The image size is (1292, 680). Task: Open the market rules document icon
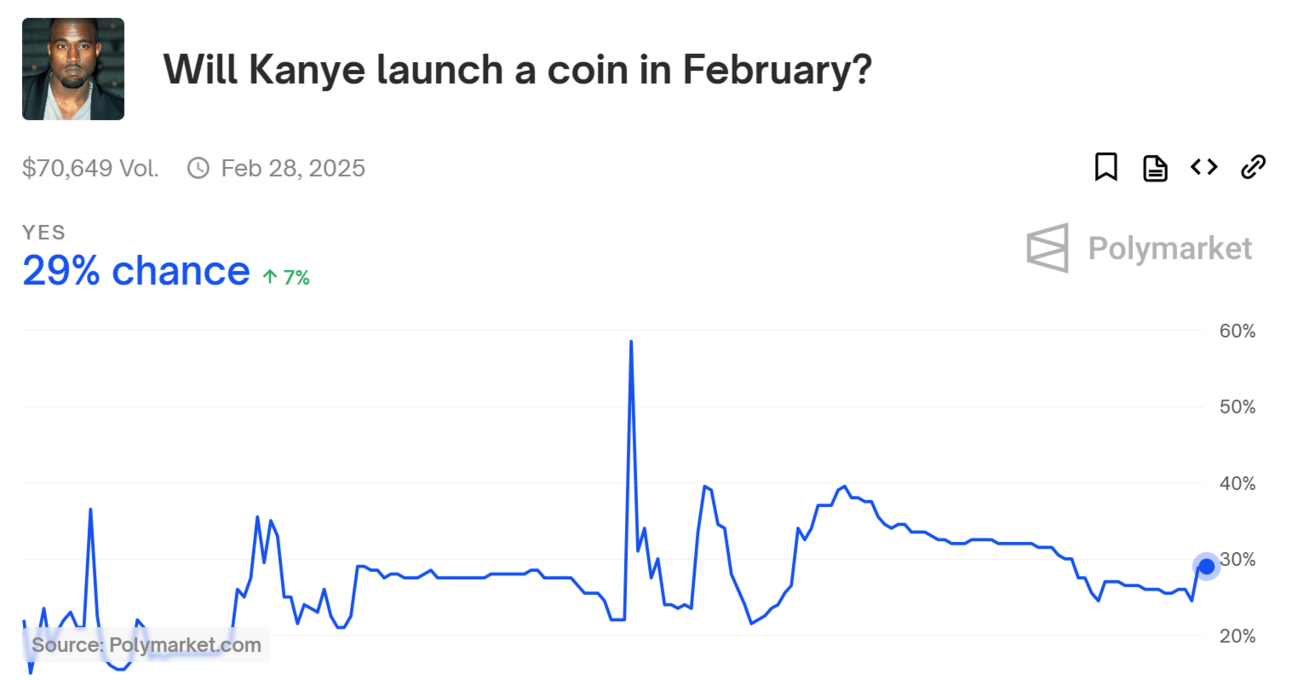[1155, 168]
